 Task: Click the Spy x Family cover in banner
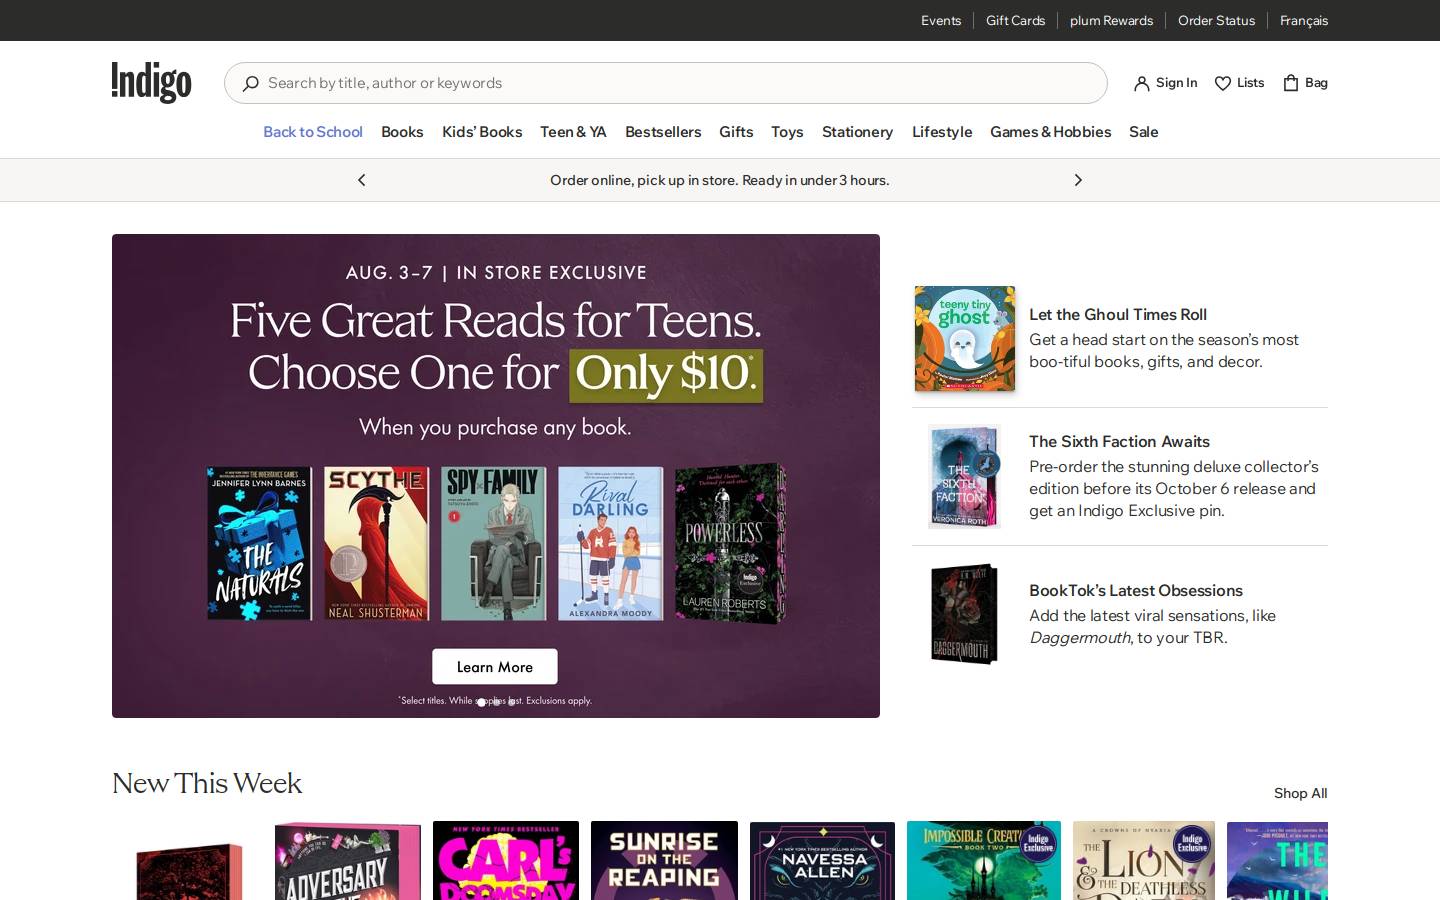point(494,544)
